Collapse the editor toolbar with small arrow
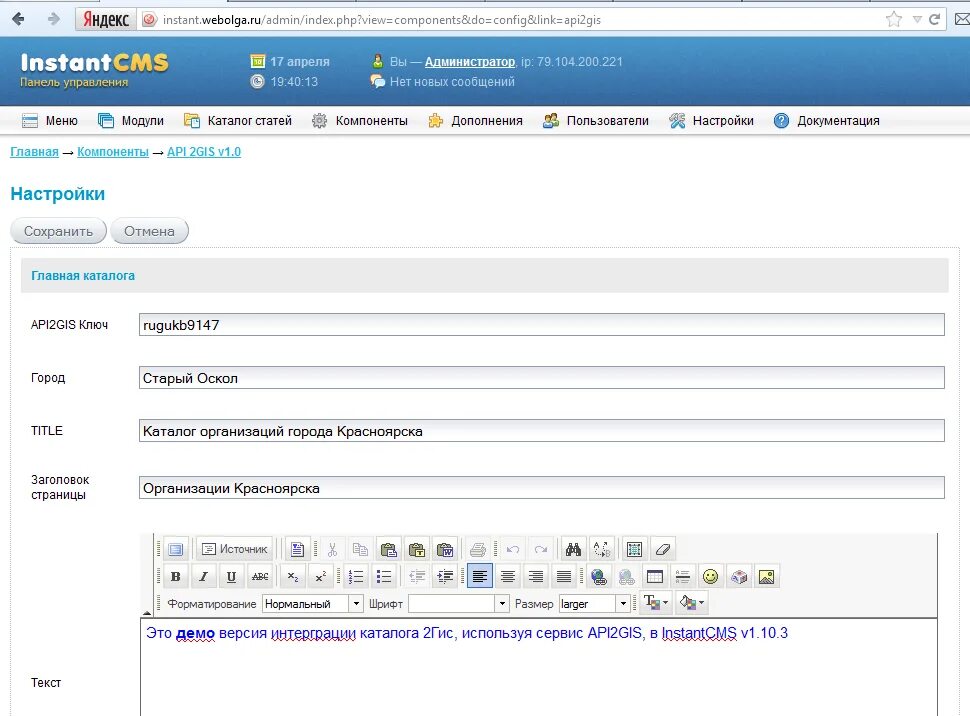This screenshot has width=970, height=716. pos(147,613)
